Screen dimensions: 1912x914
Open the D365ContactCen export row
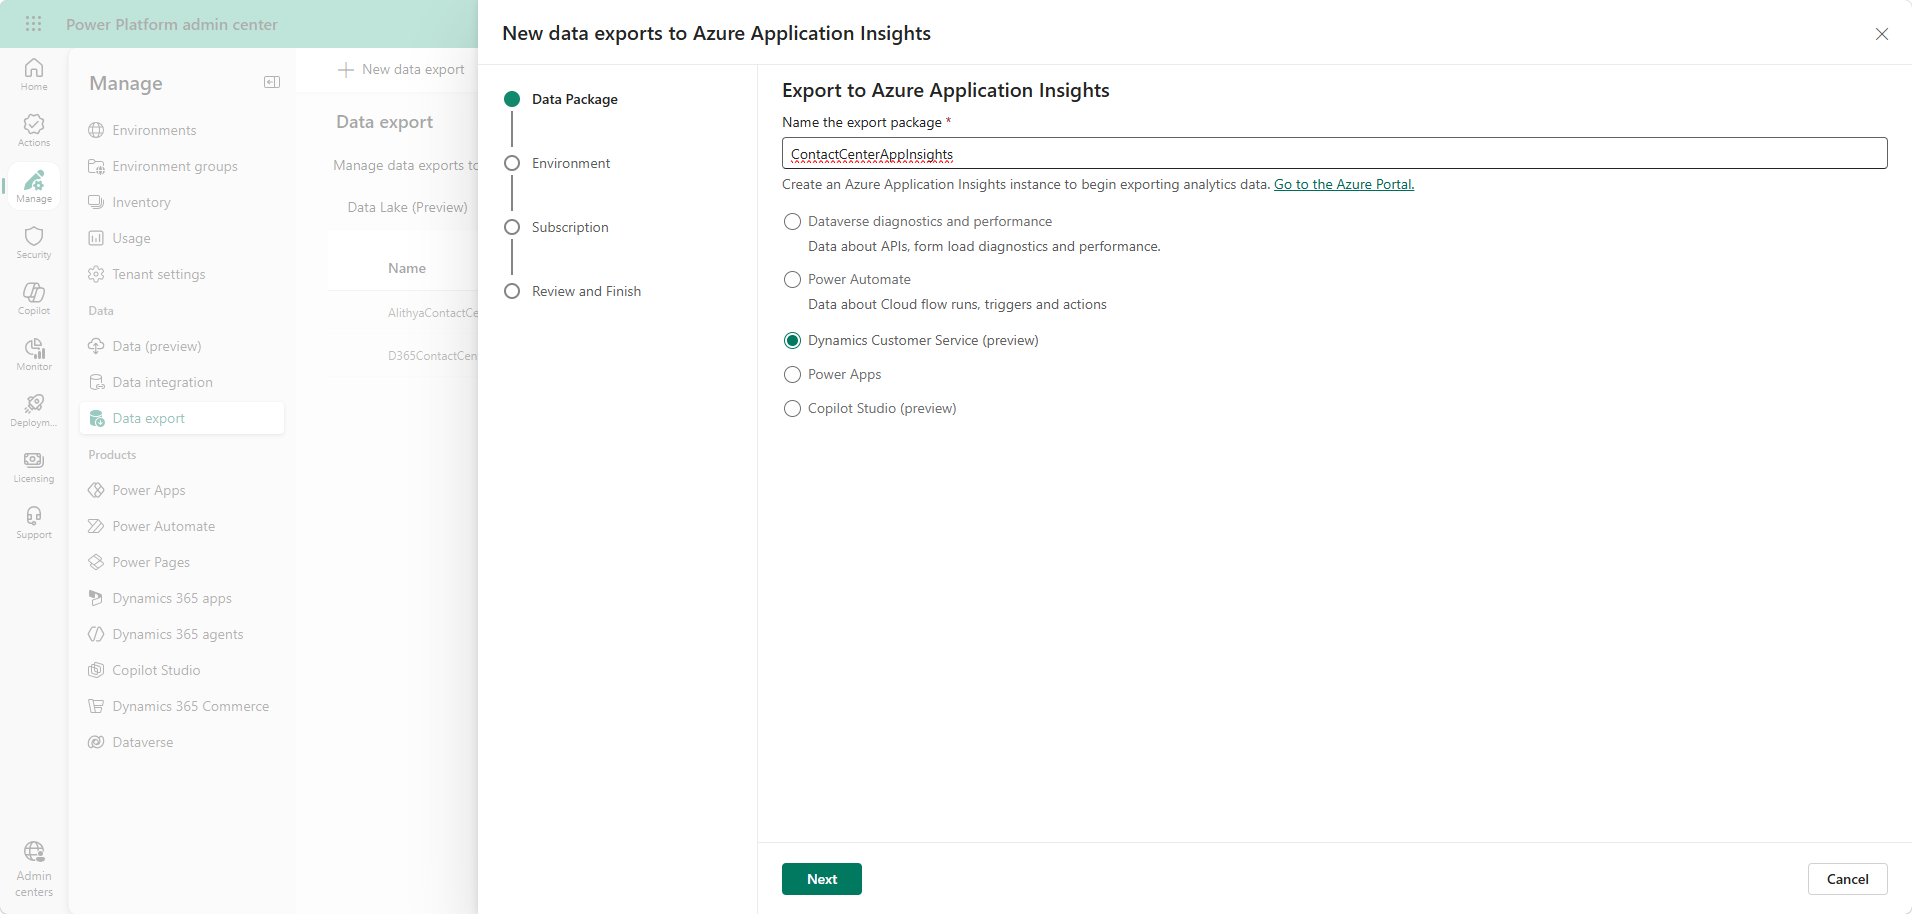433,356
